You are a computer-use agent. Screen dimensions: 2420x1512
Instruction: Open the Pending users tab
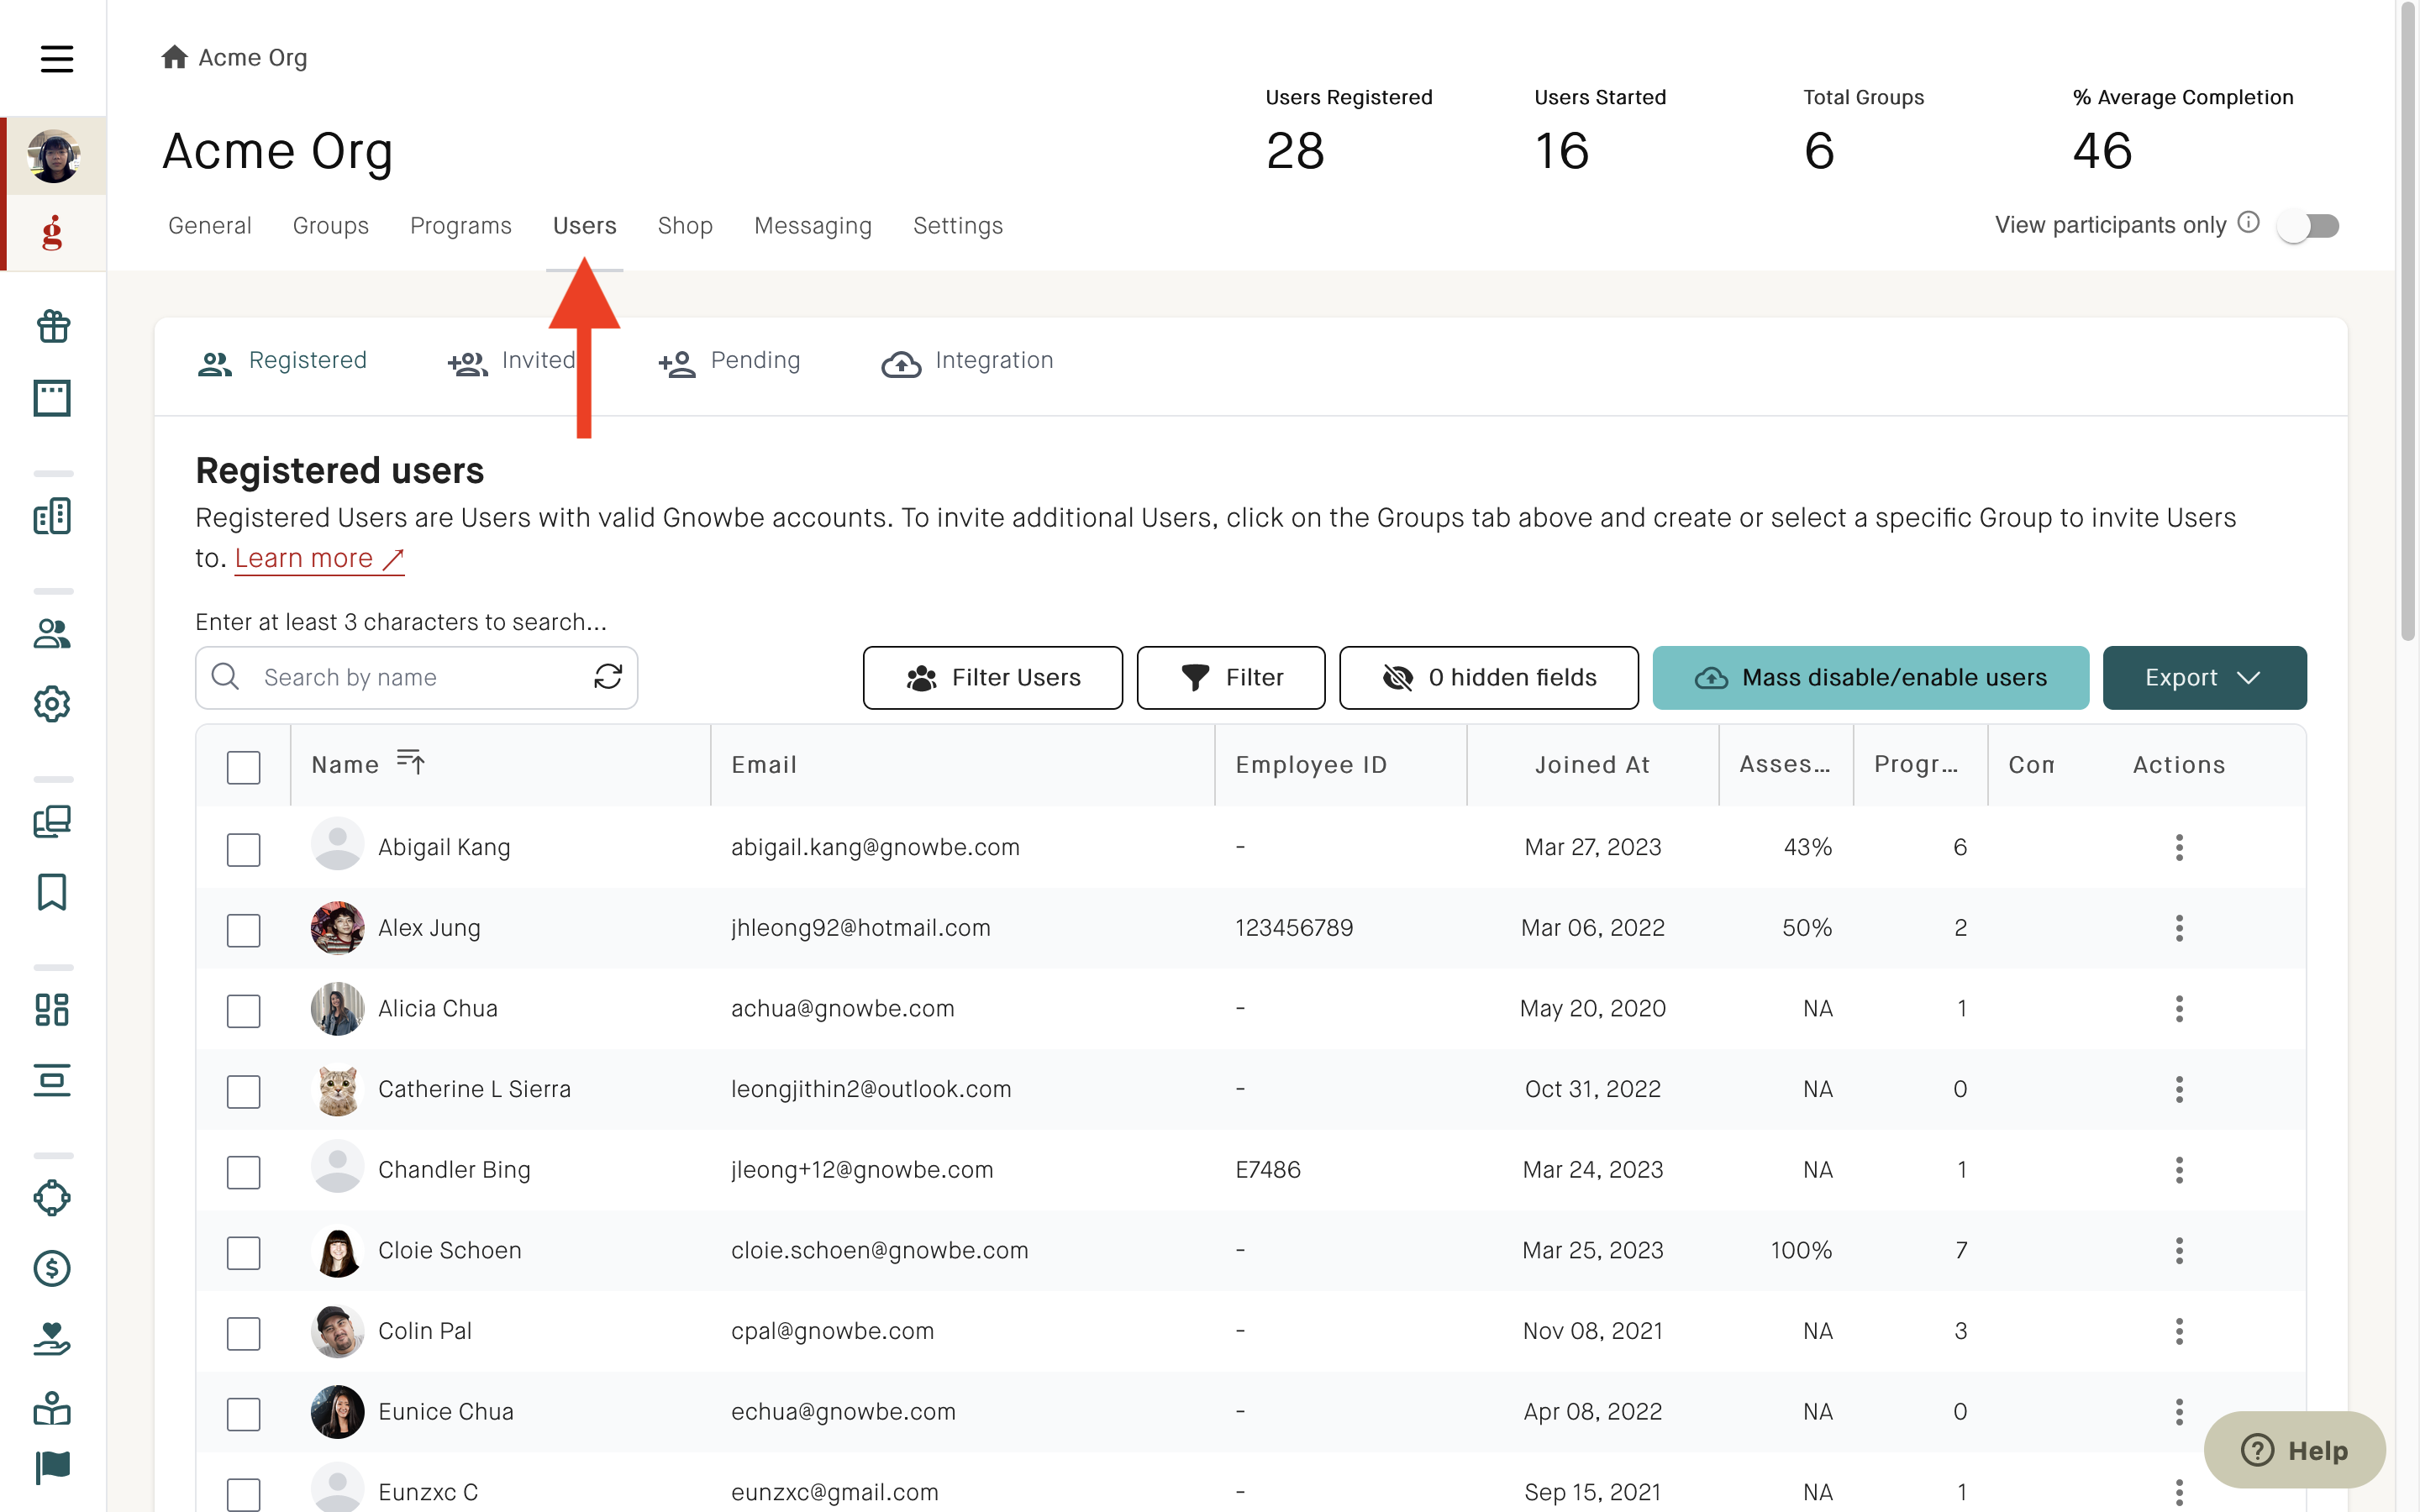pyautogui.click(x=730, y=362)
